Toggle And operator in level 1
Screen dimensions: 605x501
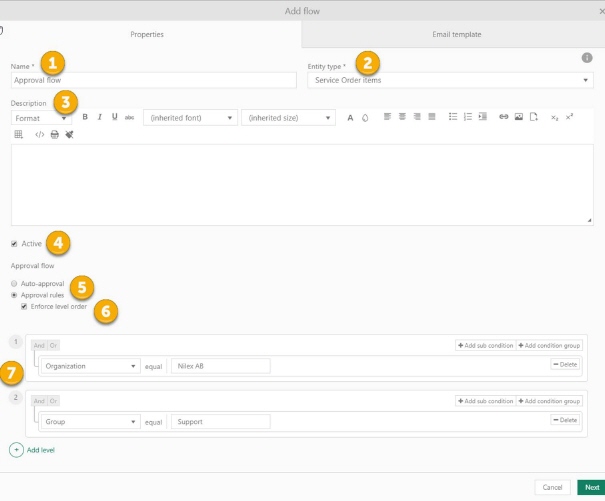coord(39,345)
